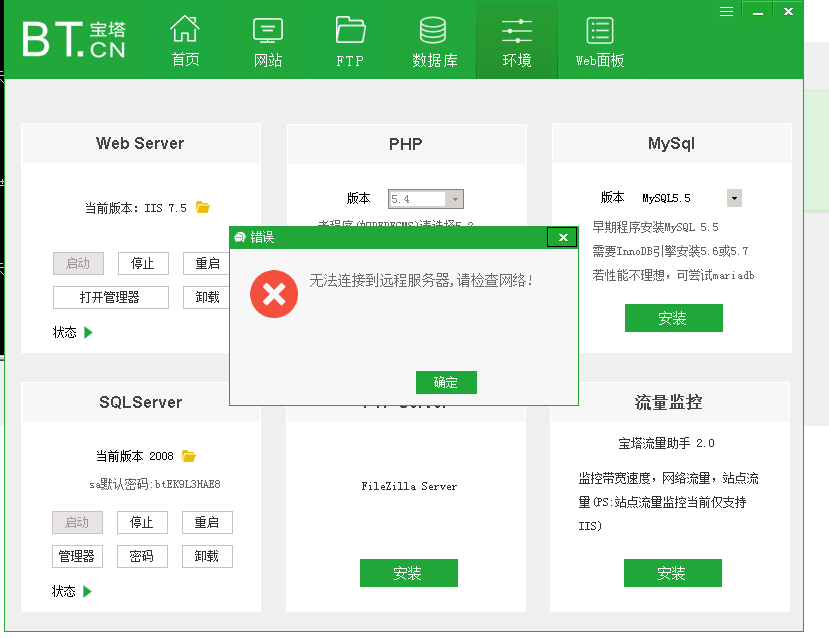Open the FTP folder icon

[350, 29]
